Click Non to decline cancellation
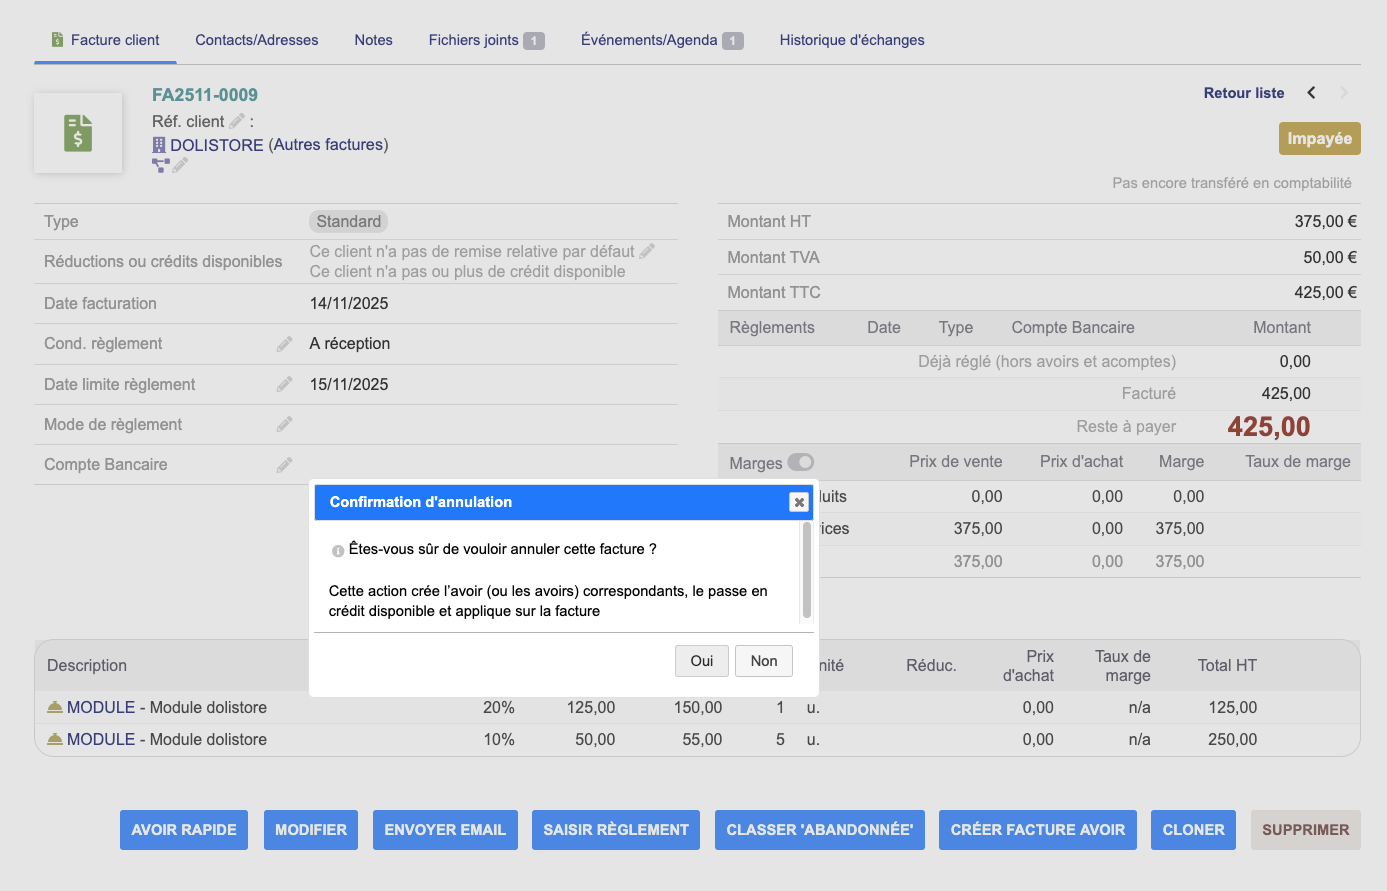This screenshot has width=1387, height=891. tap(764, 661)
